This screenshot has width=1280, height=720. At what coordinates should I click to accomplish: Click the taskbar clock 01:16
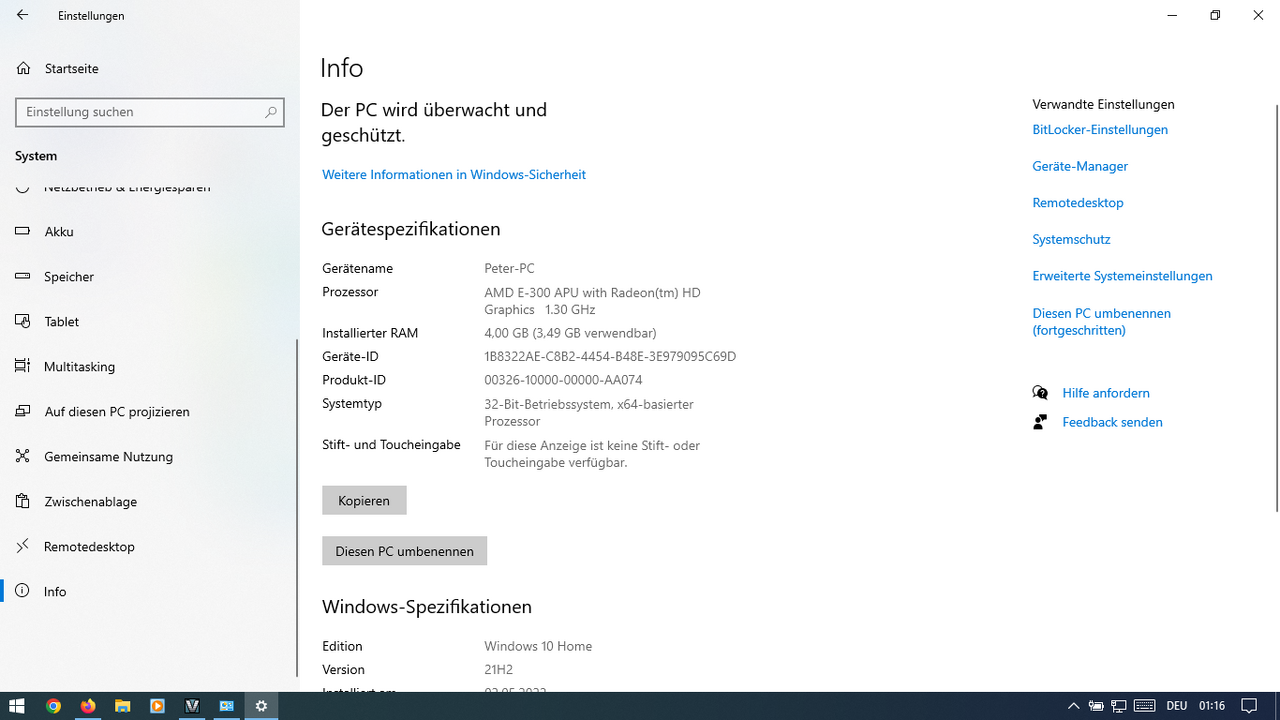[1212, 706]
